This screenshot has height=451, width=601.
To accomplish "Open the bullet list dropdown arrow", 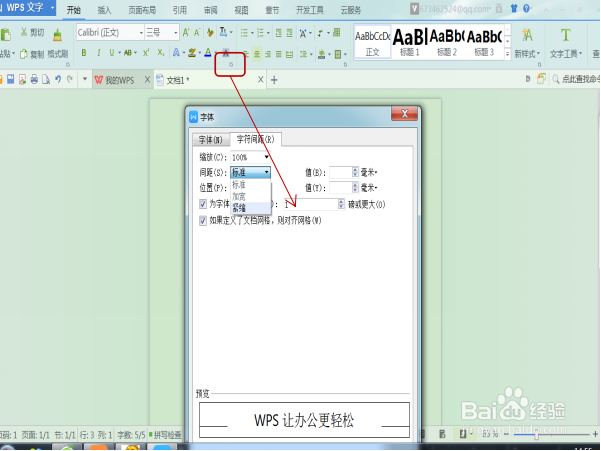I will 252,33.
